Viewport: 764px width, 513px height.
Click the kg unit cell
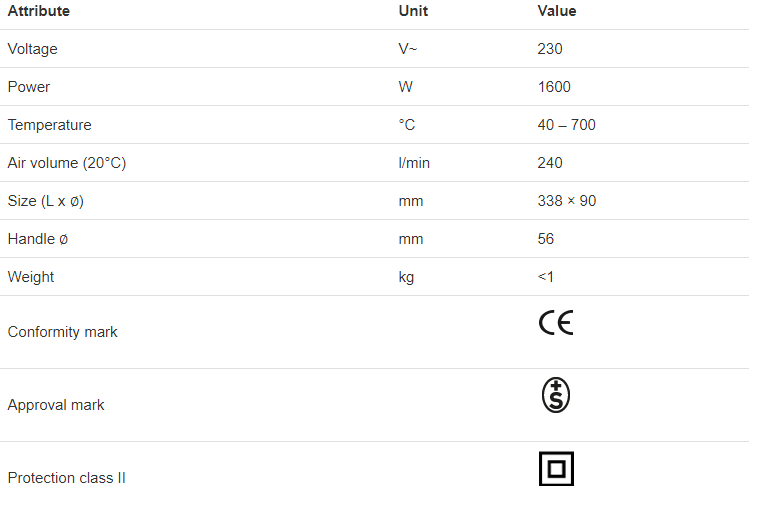[406, 277]
